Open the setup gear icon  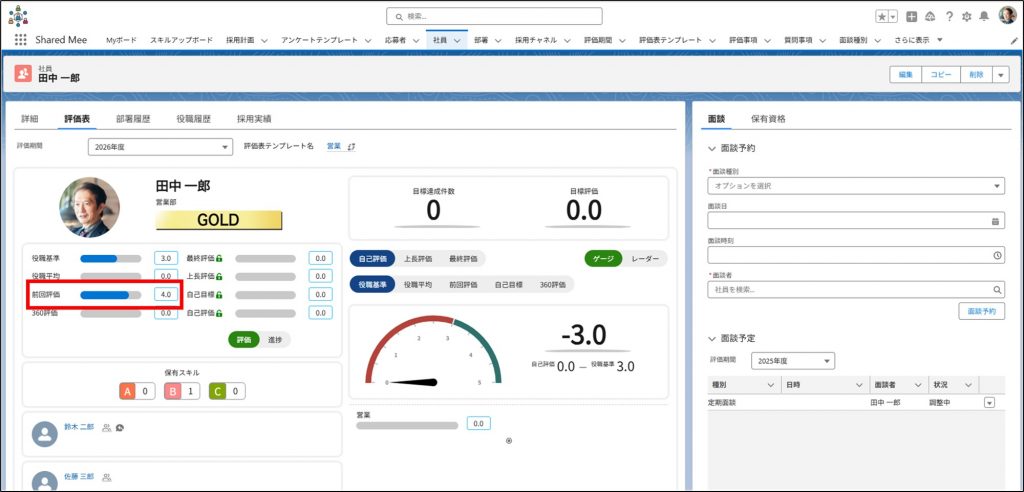pyautogui.click(x=966, y=16)
